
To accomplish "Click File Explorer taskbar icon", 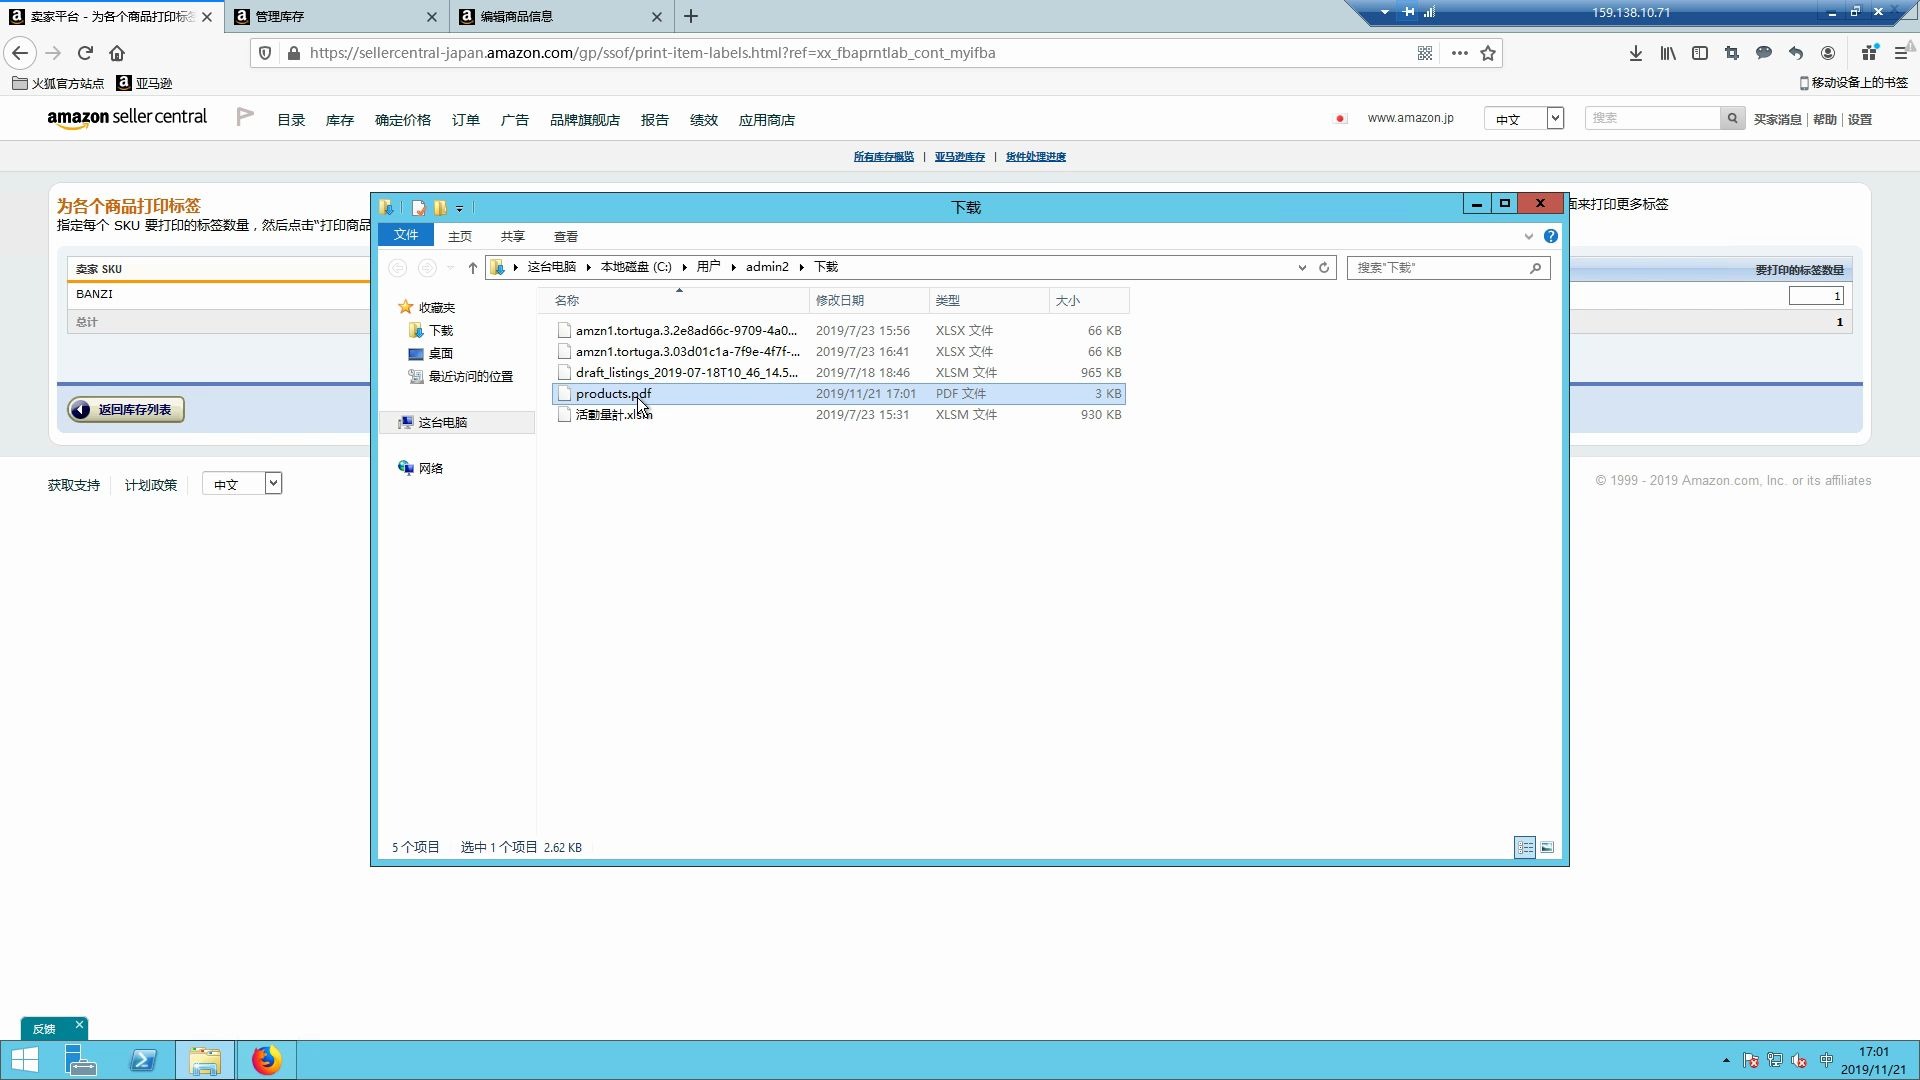I will (x=205, y=1060).
